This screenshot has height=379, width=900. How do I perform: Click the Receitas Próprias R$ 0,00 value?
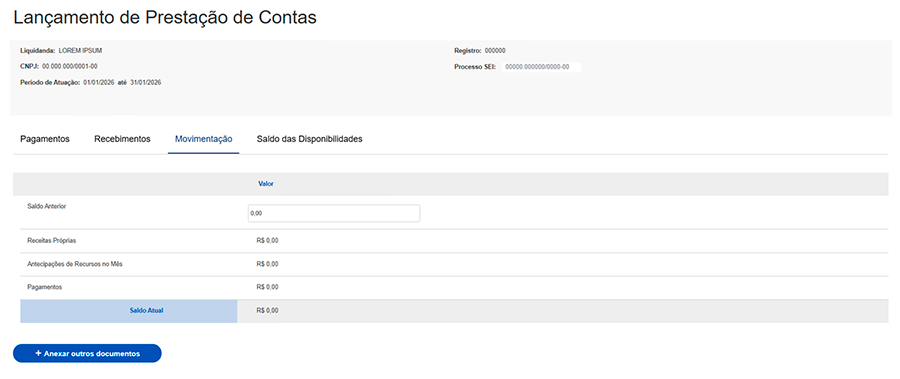pos(268,241)
